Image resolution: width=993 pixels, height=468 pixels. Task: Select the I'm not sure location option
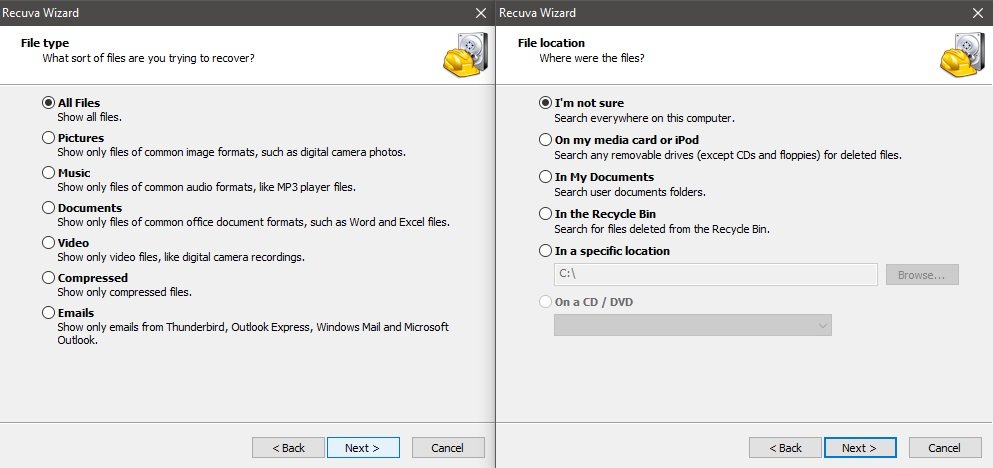(x=545, y=103)
